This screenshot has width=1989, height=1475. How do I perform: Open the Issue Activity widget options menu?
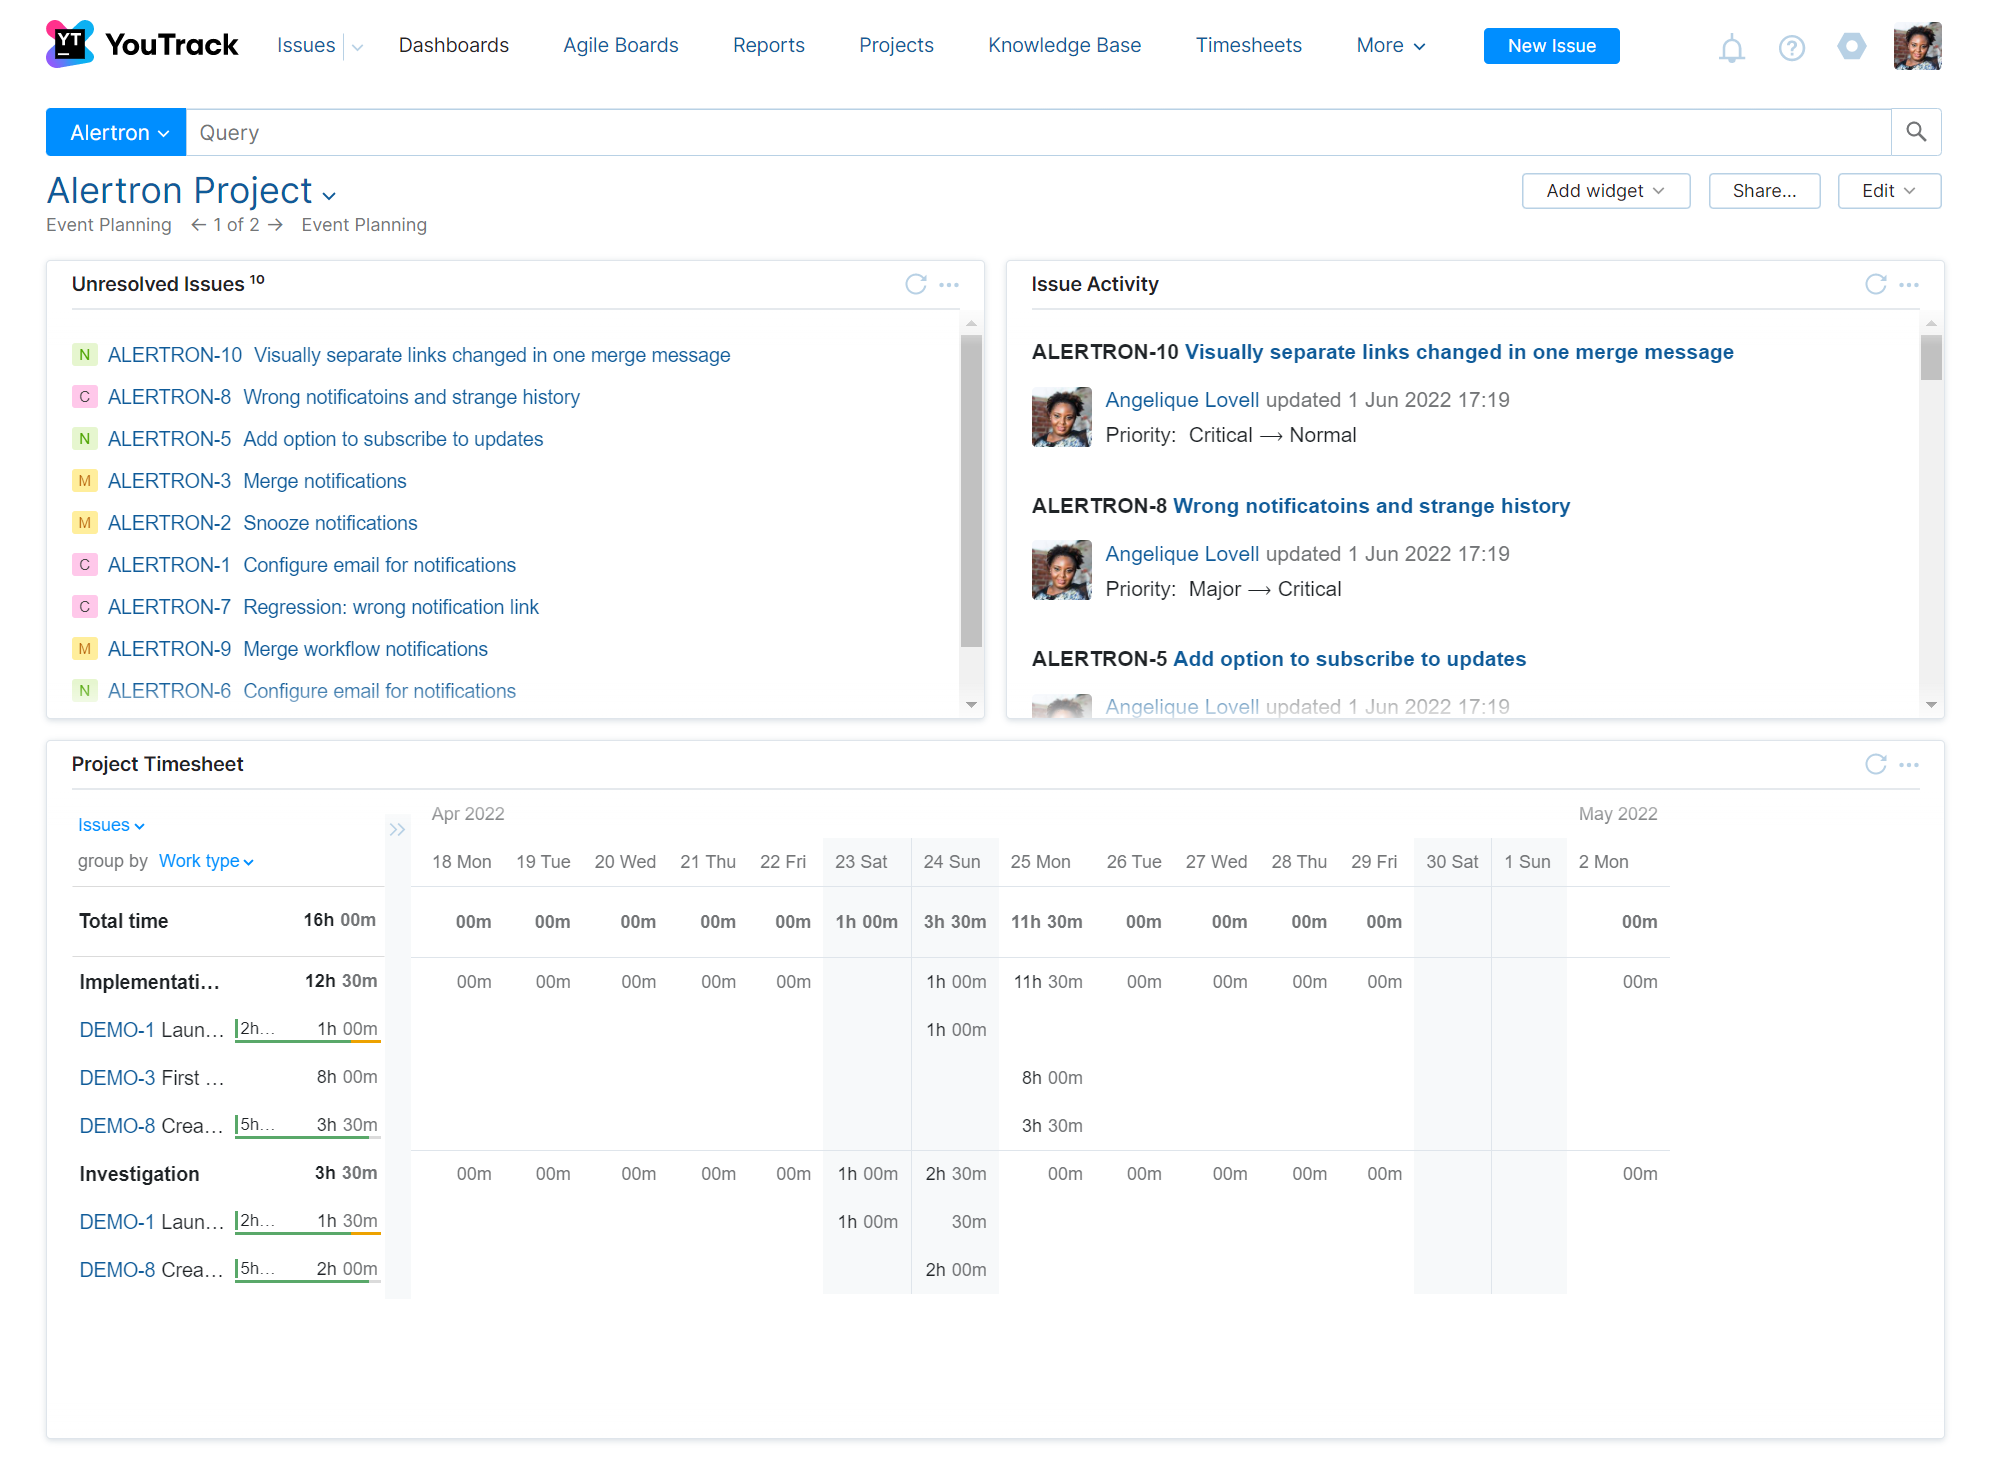1908,285
